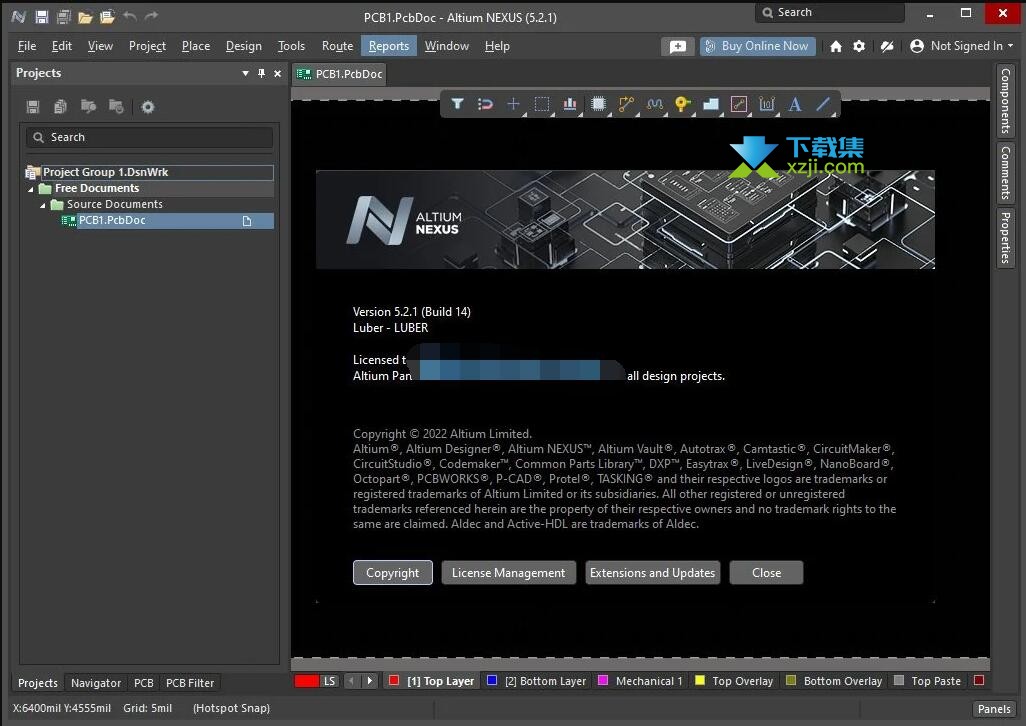The height and width of the screenshot is (726, 1026).
Task: Open Projects panel gear settings
Action: [148, 107]
